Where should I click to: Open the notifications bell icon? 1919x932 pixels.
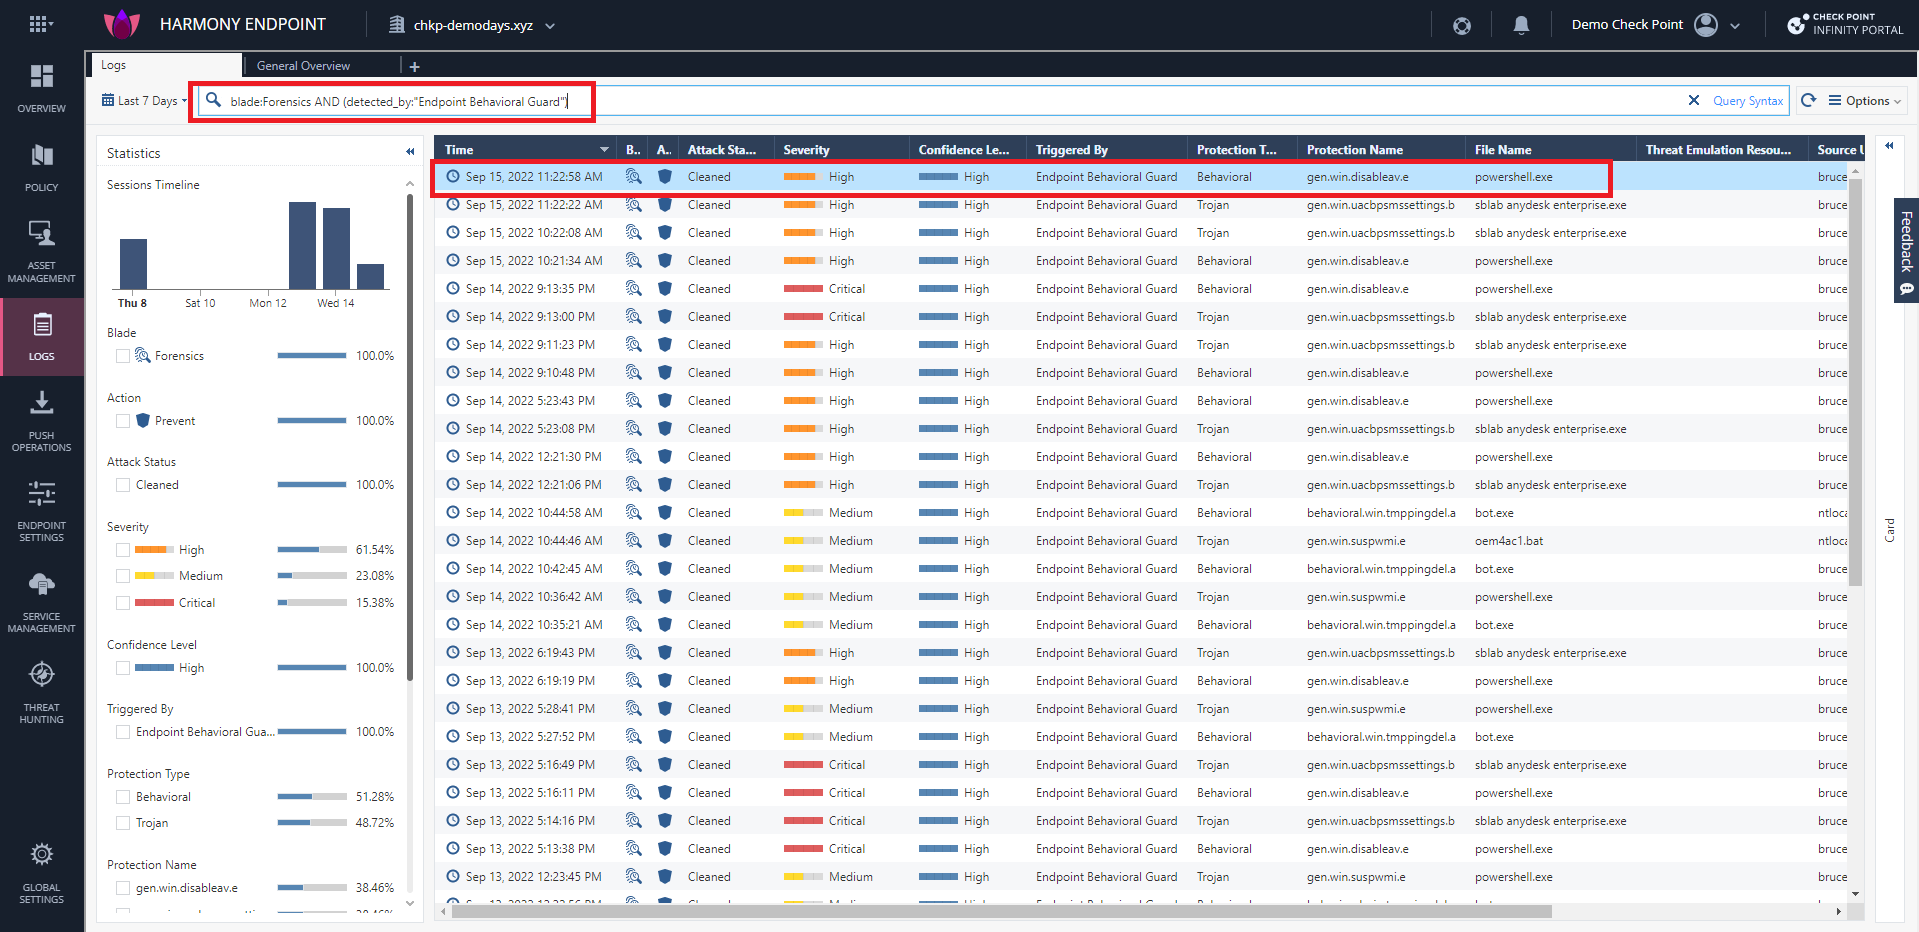(x=1521, y=25)
